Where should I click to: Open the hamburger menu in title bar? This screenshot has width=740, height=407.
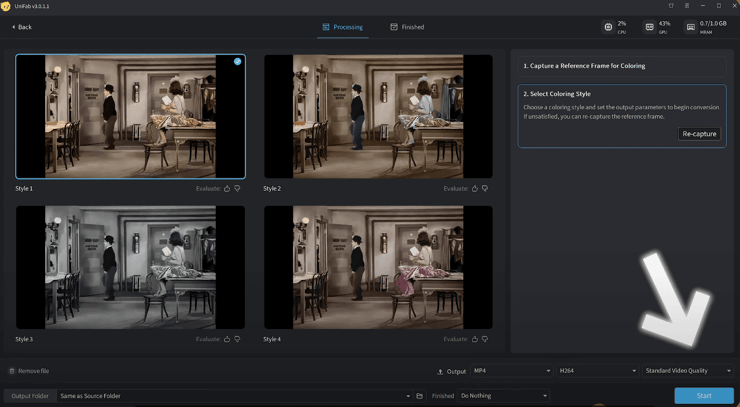687,6
